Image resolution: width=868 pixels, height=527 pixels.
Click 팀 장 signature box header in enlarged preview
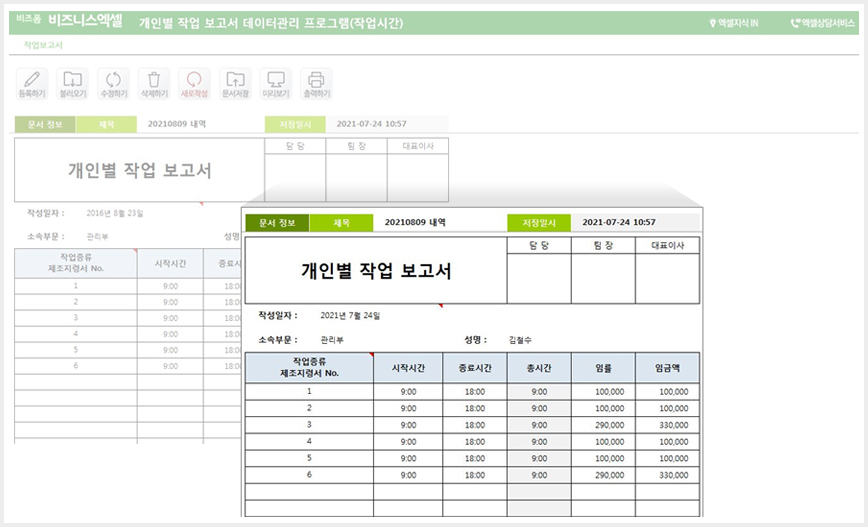603,245
